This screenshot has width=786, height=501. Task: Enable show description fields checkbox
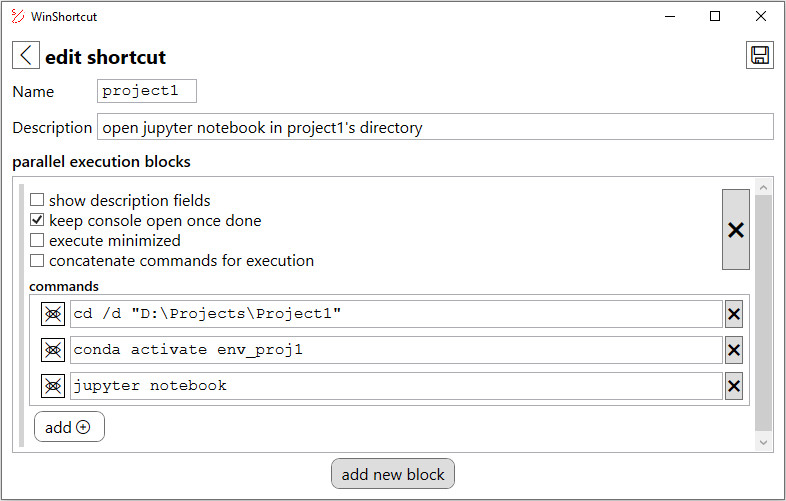(37, 201)
